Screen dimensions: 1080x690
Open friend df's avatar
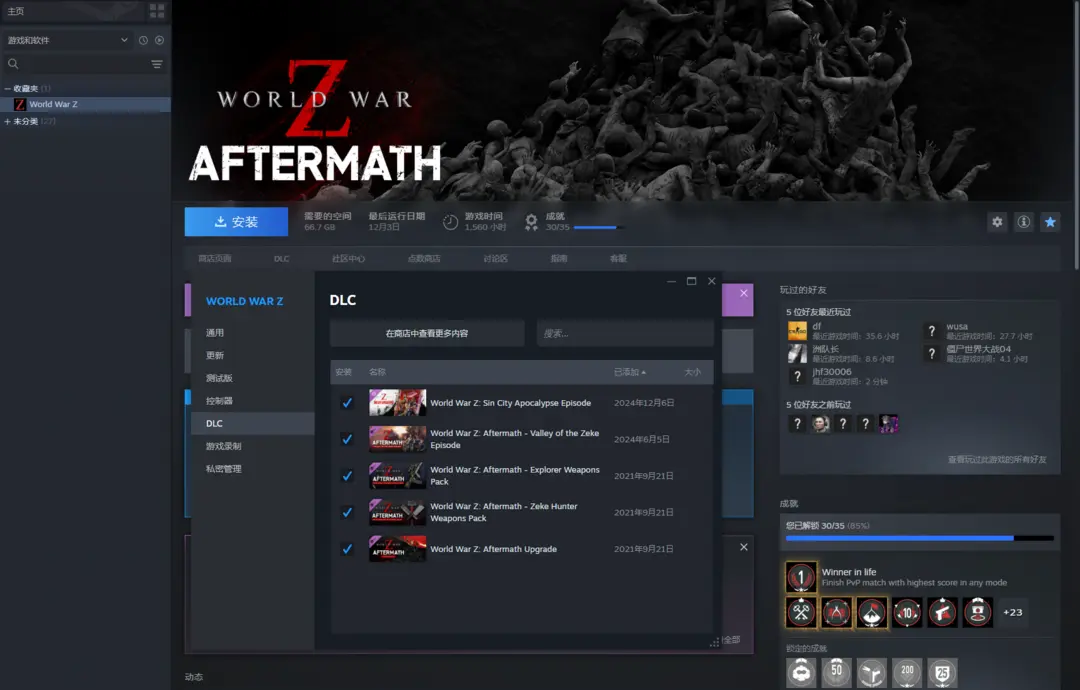coord(797,331)
